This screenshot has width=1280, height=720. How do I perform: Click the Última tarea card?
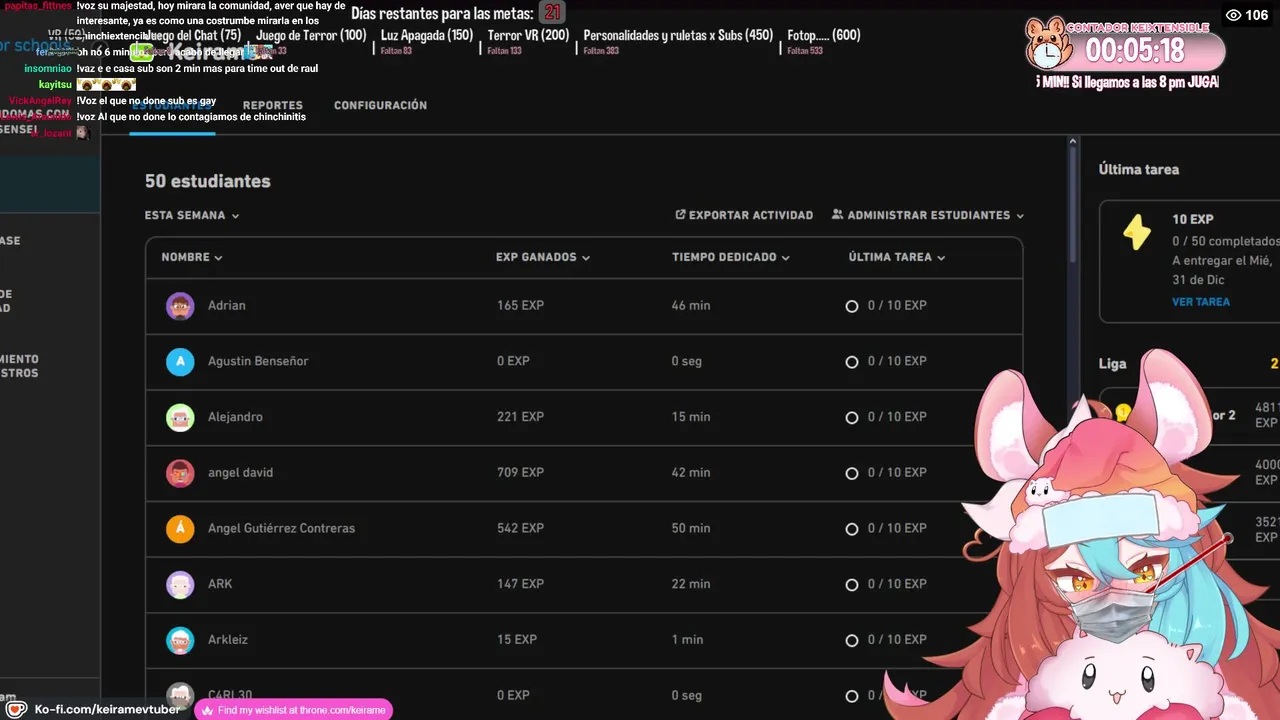click(1189, 261)
